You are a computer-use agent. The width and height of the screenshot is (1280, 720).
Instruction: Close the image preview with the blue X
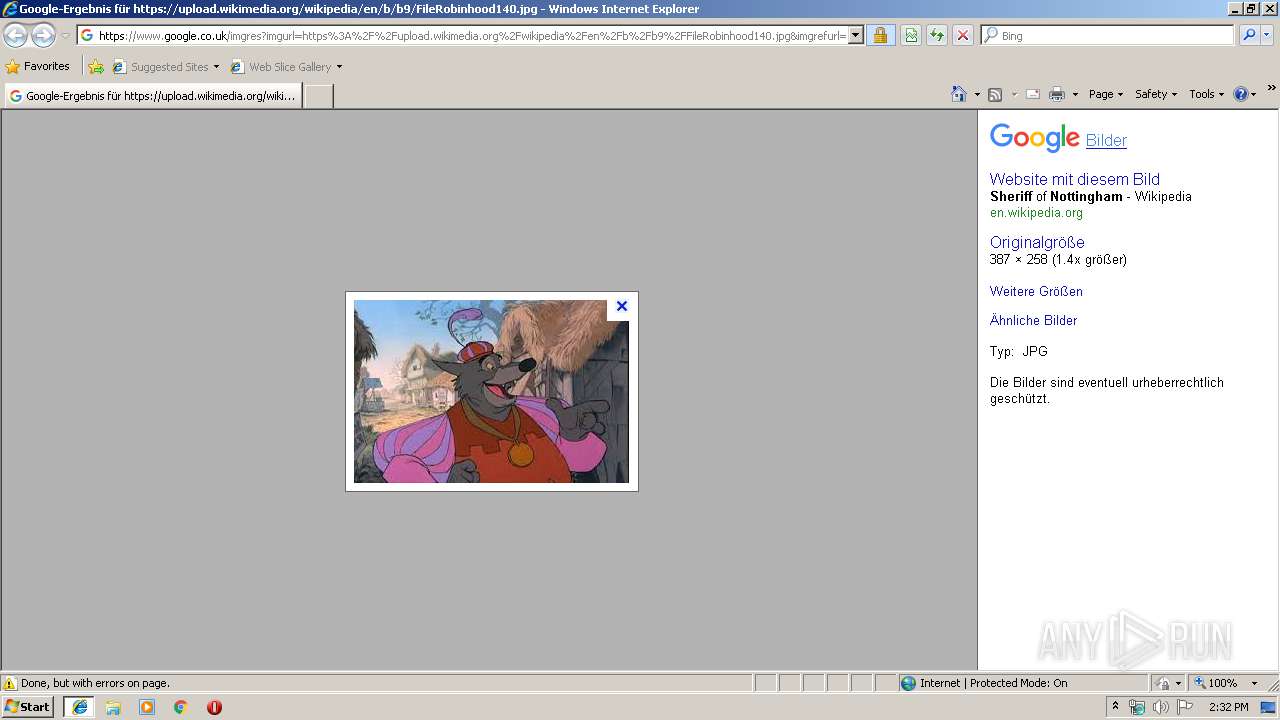coord(622,307)
